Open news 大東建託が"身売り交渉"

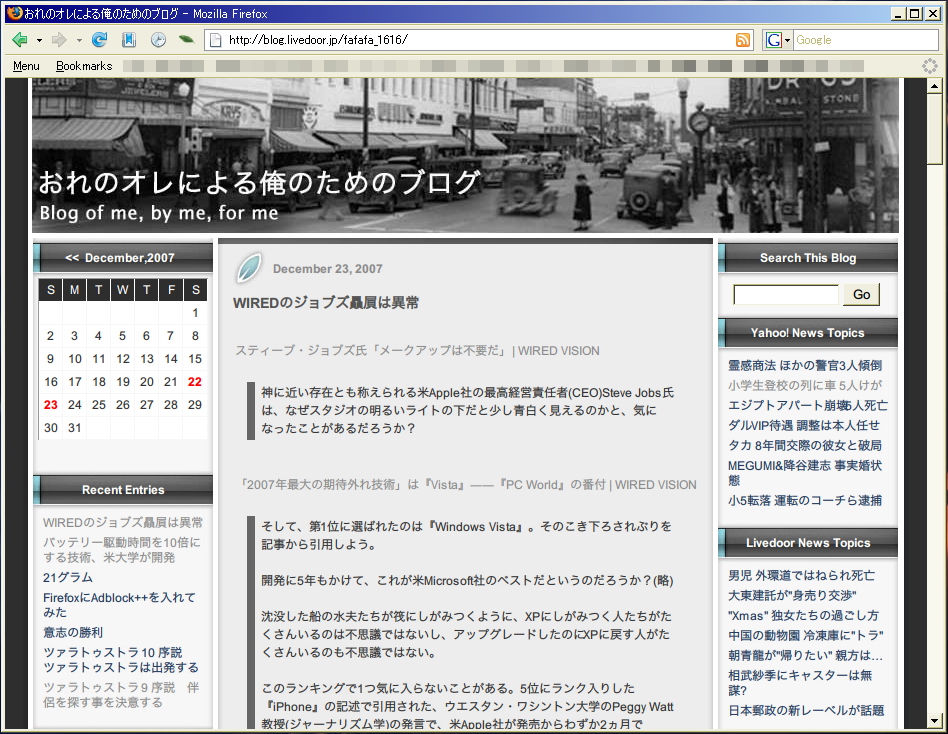pos(792,595)
